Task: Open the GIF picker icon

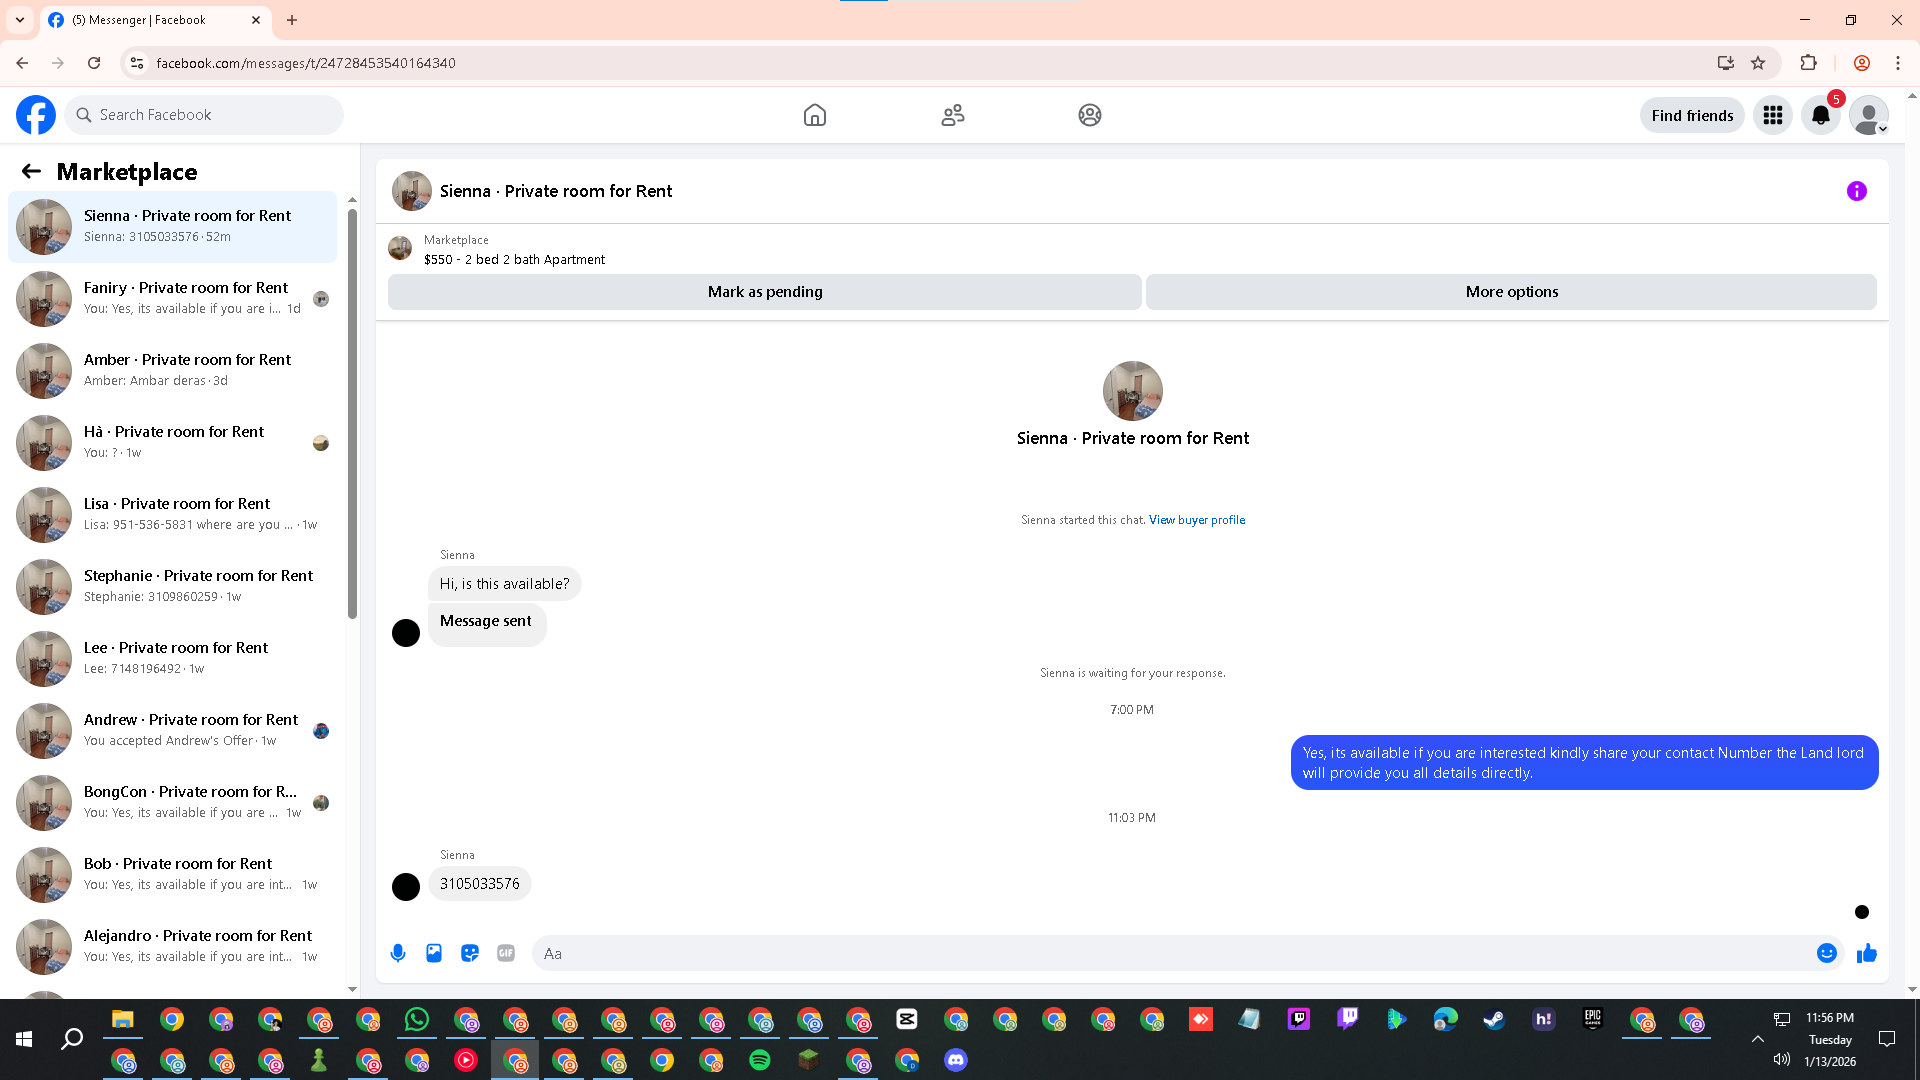Action: (x=506, y=953)
